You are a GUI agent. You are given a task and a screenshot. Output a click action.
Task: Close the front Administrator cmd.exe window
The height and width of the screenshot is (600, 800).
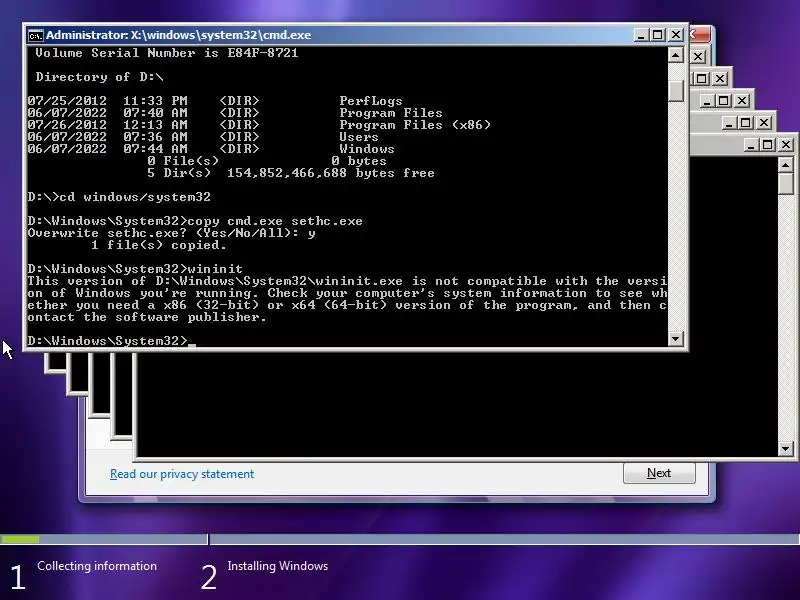676,35
